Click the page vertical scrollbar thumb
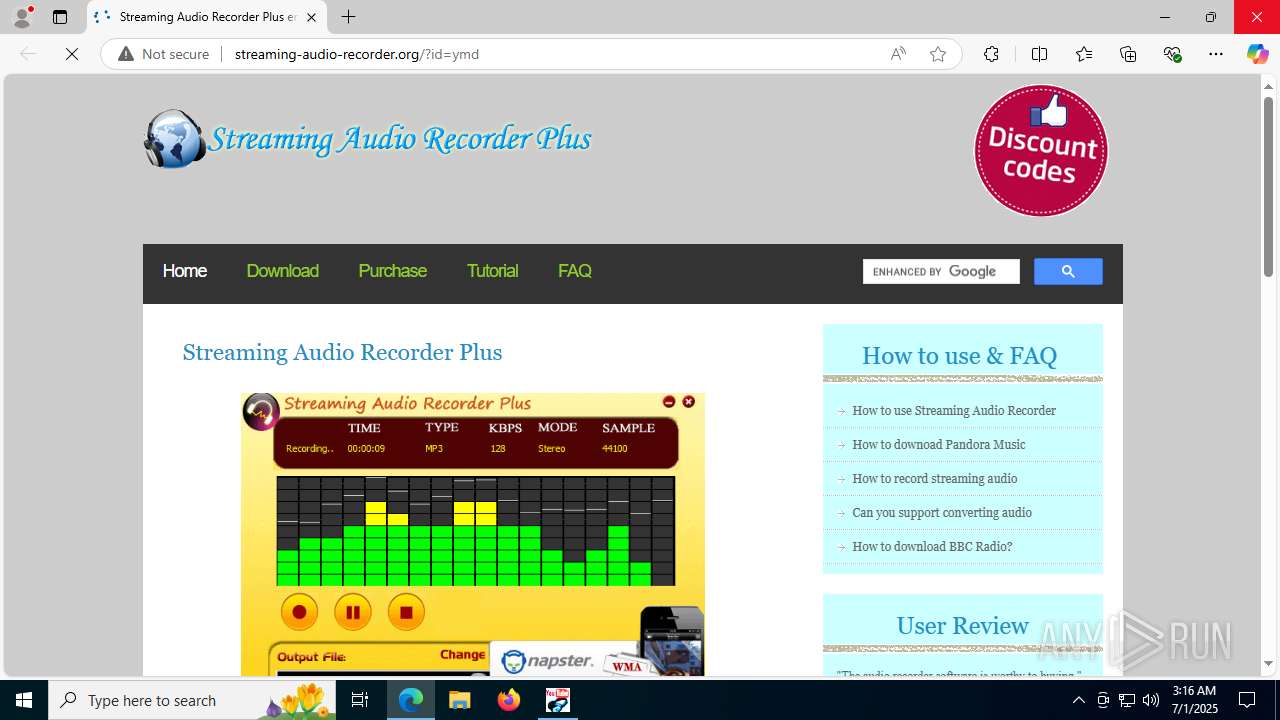Image resolution: width=1280 pixels, height=720 pixels. 1268,187
